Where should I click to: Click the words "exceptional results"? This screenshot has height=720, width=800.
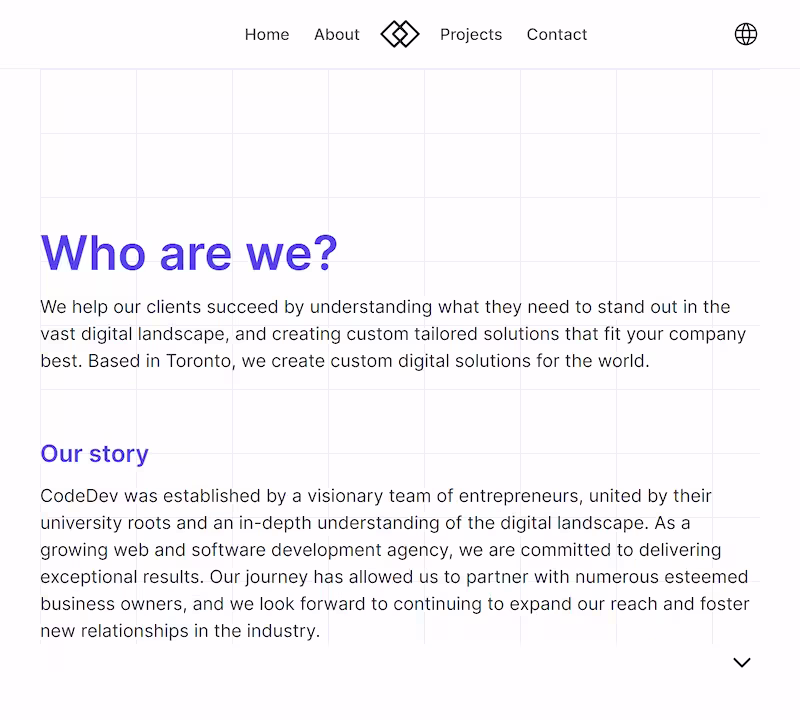[x=122, y=577]
